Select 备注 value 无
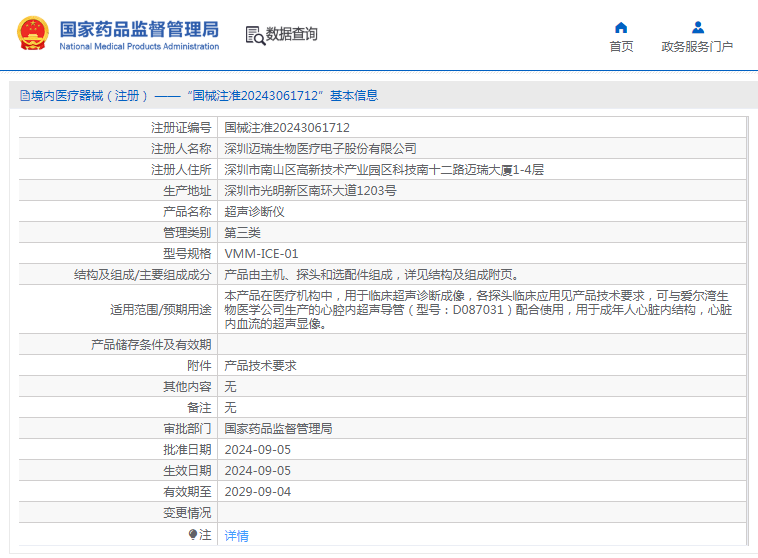Viewport: 758px width, 558px height. click(x=230, y=408)
